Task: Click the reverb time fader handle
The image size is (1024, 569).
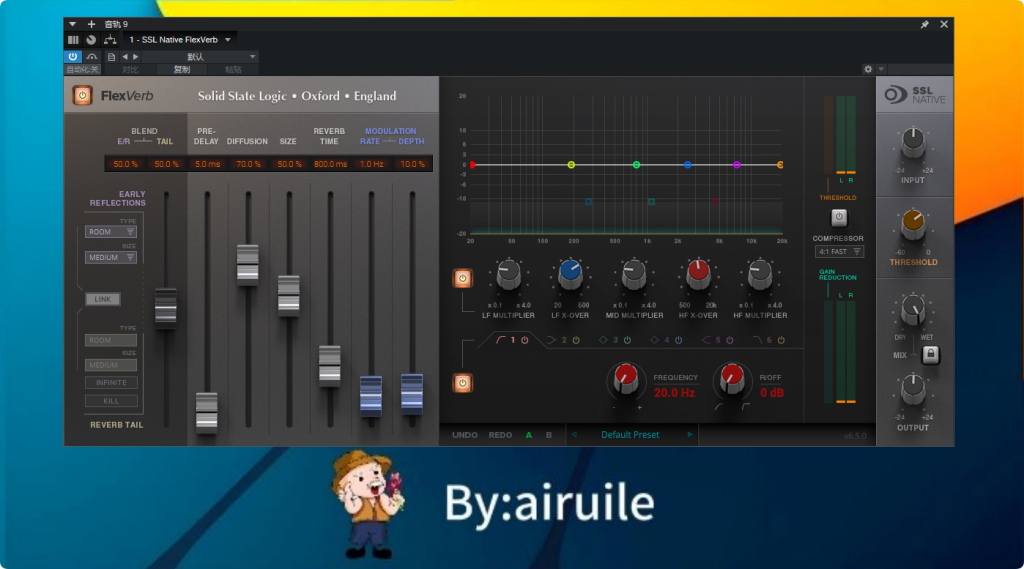Action: 330,366
